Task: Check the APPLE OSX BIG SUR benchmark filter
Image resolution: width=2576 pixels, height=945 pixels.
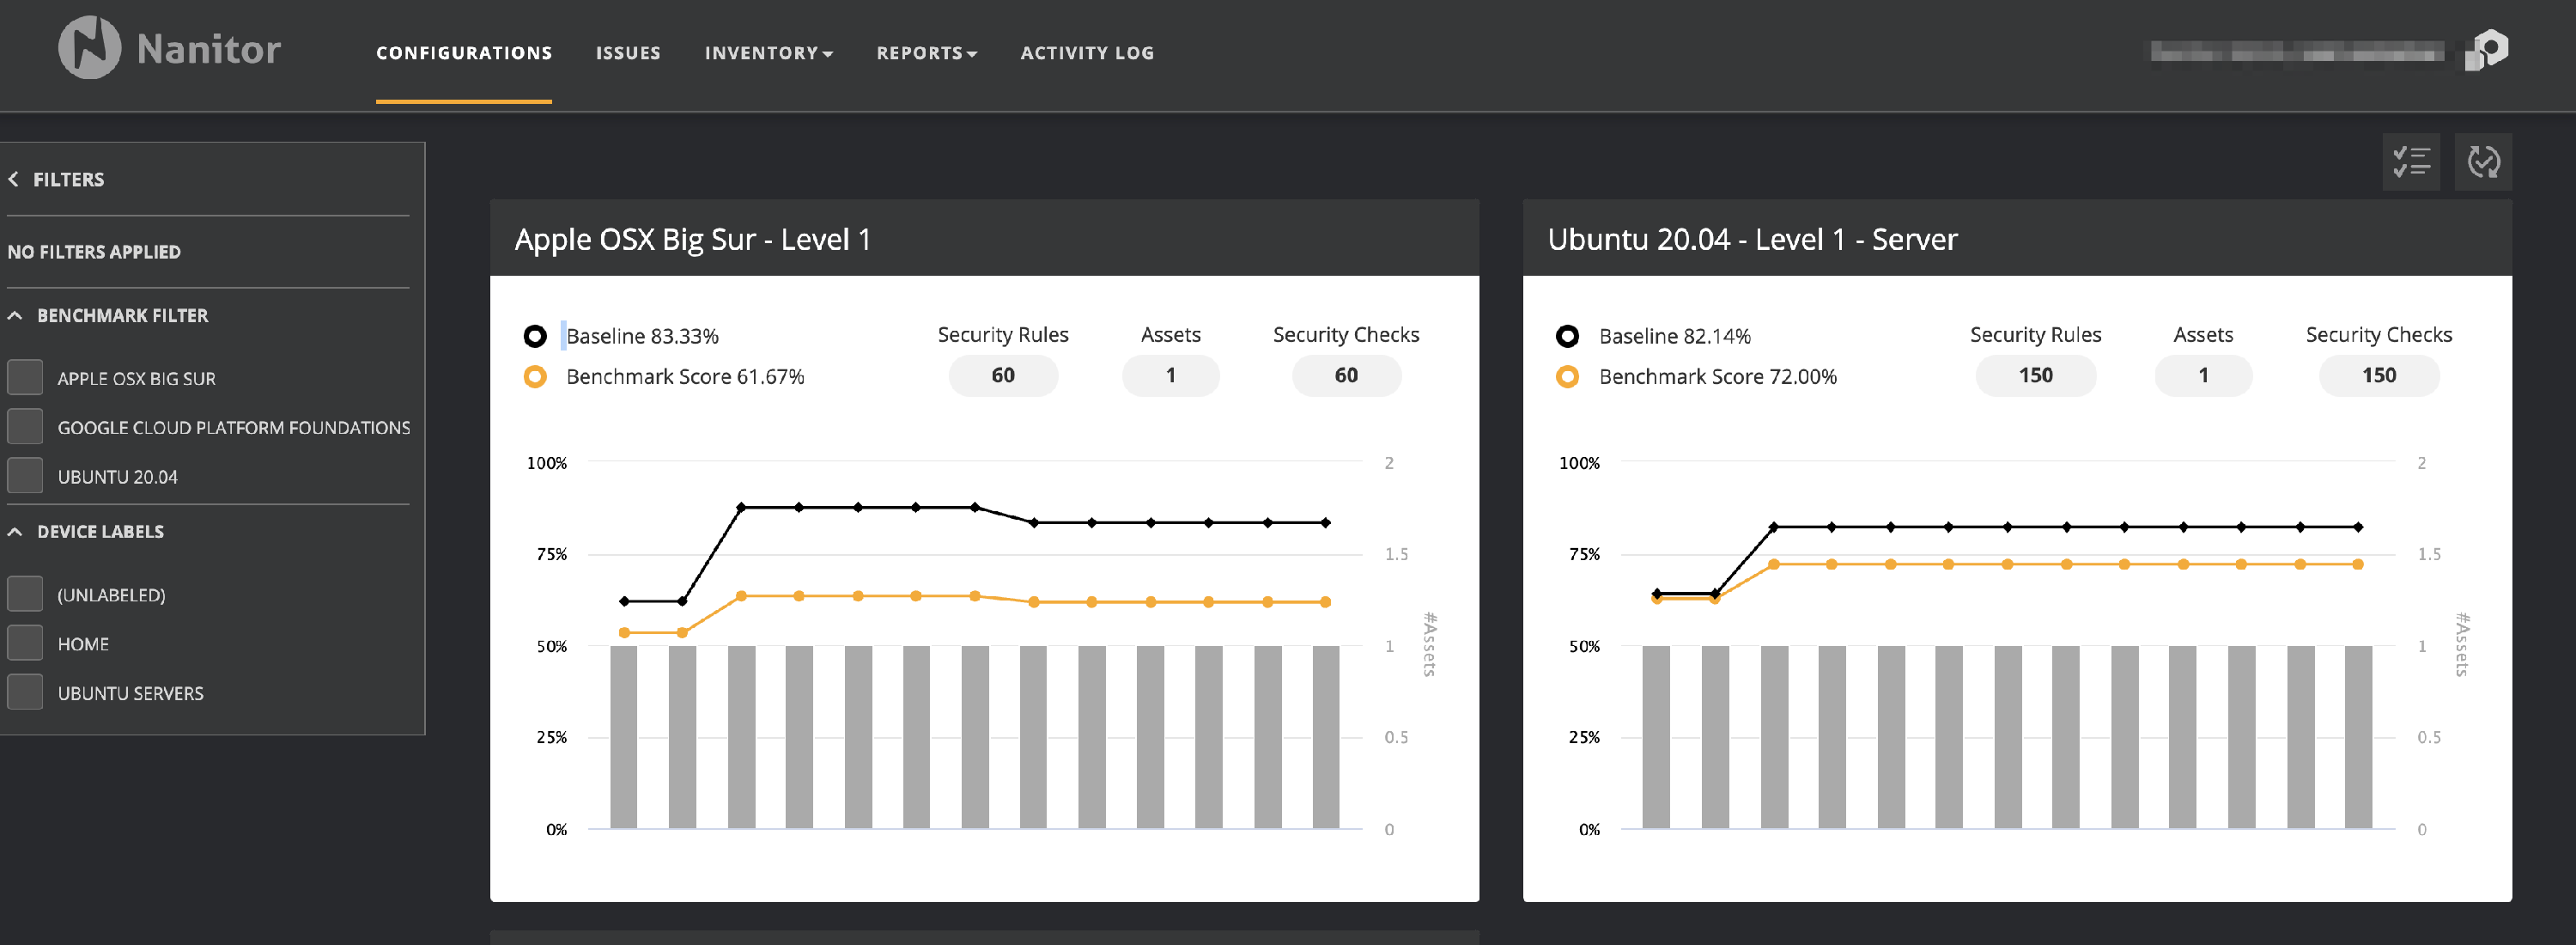Action: pos(24,376)
